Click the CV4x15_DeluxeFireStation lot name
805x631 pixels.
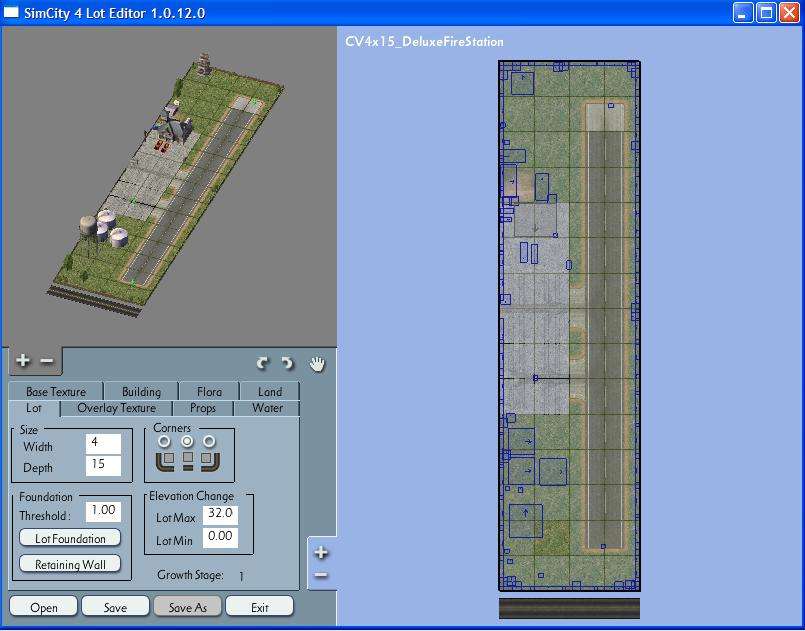[424, 42]
